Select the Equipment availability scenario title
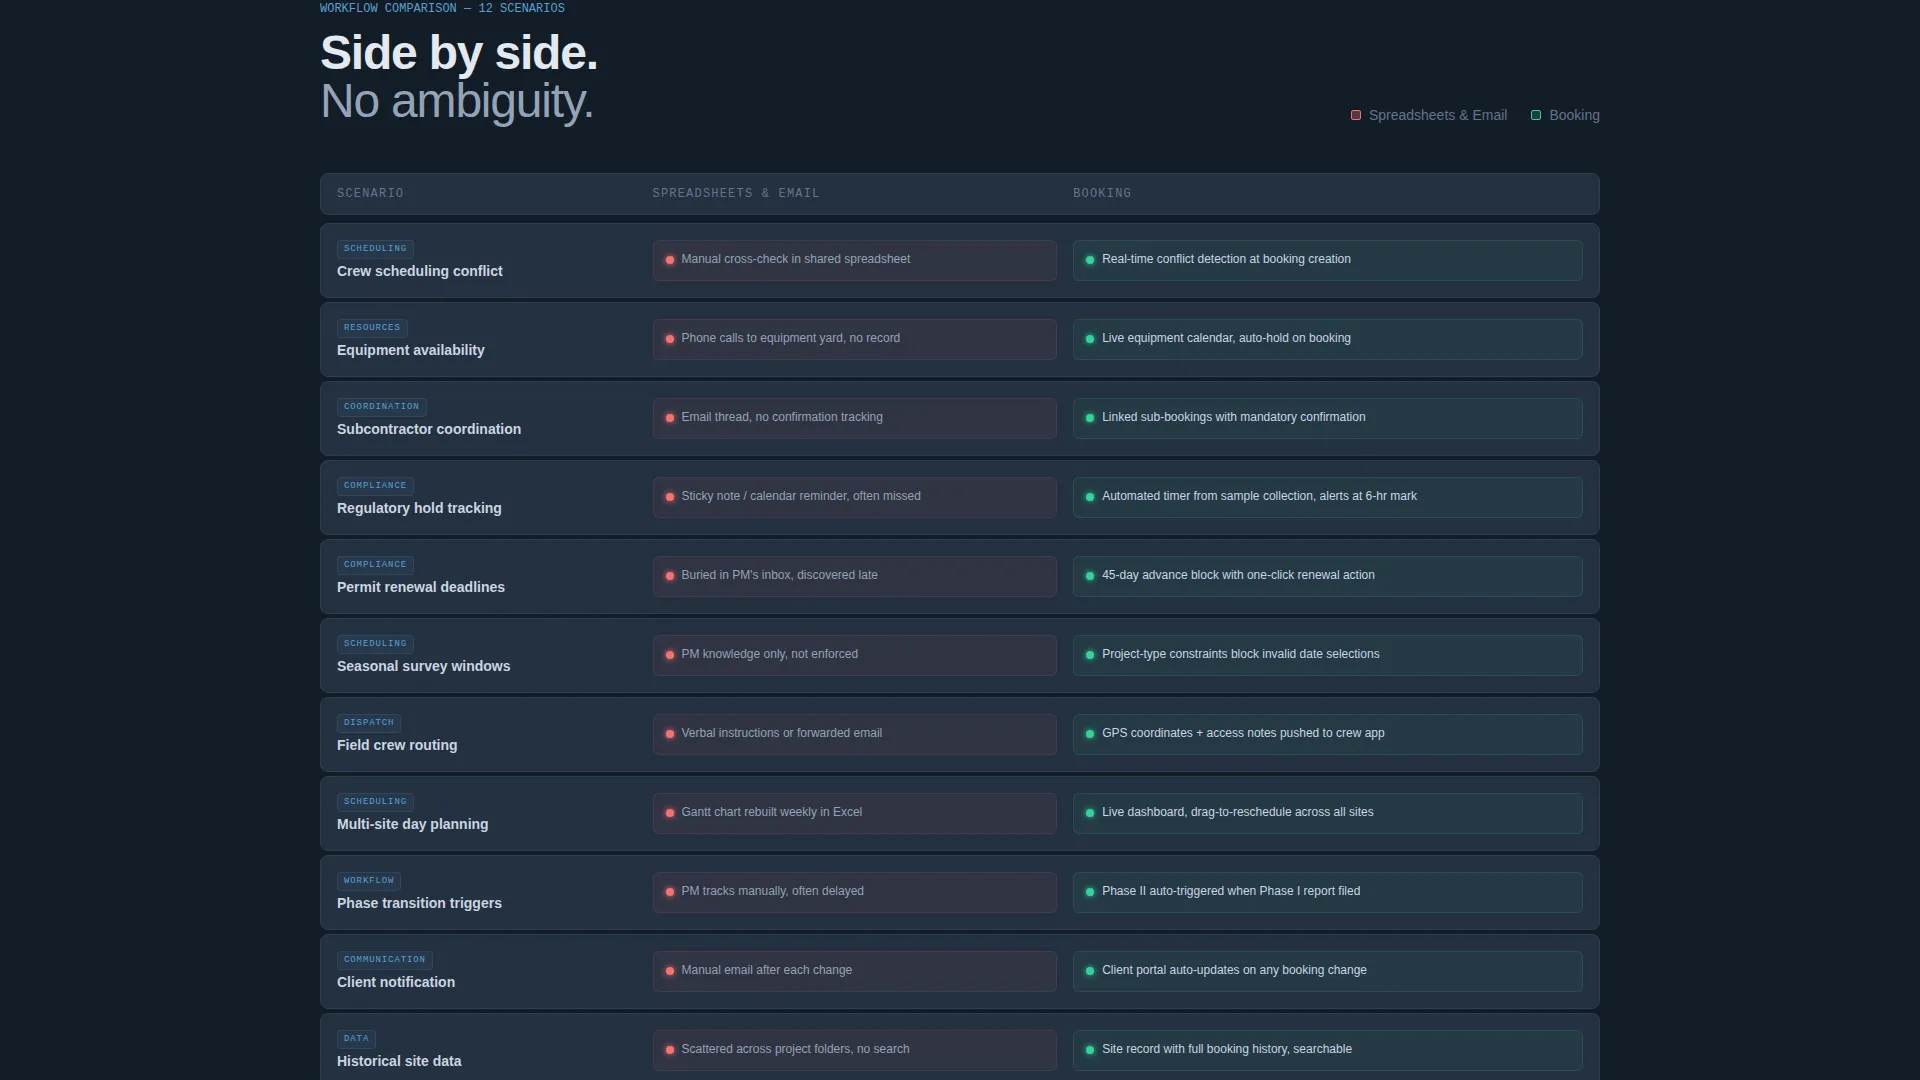Image resolution: width=1920 pixels, height=1080 pixels. pyautogui.click(x=411, y=350)
